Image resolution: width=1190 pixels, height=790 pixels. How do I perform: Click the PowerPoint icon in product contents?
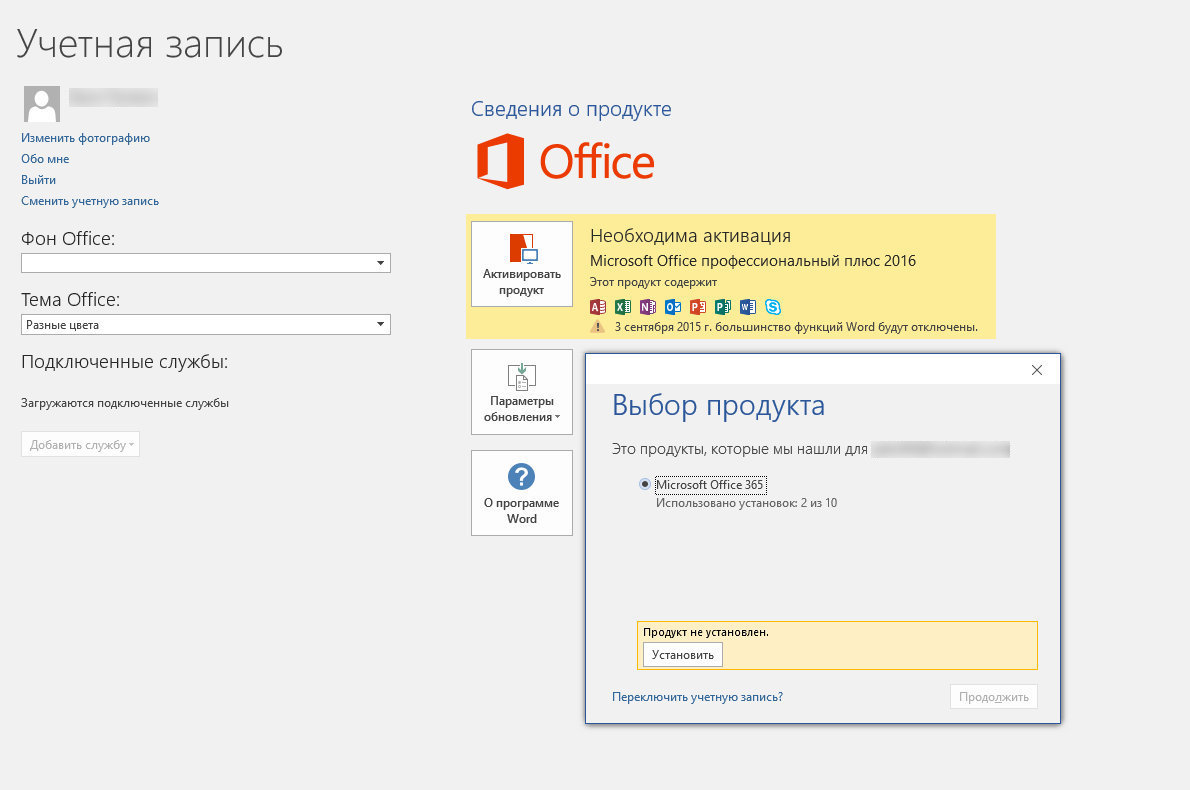(698, 307)
